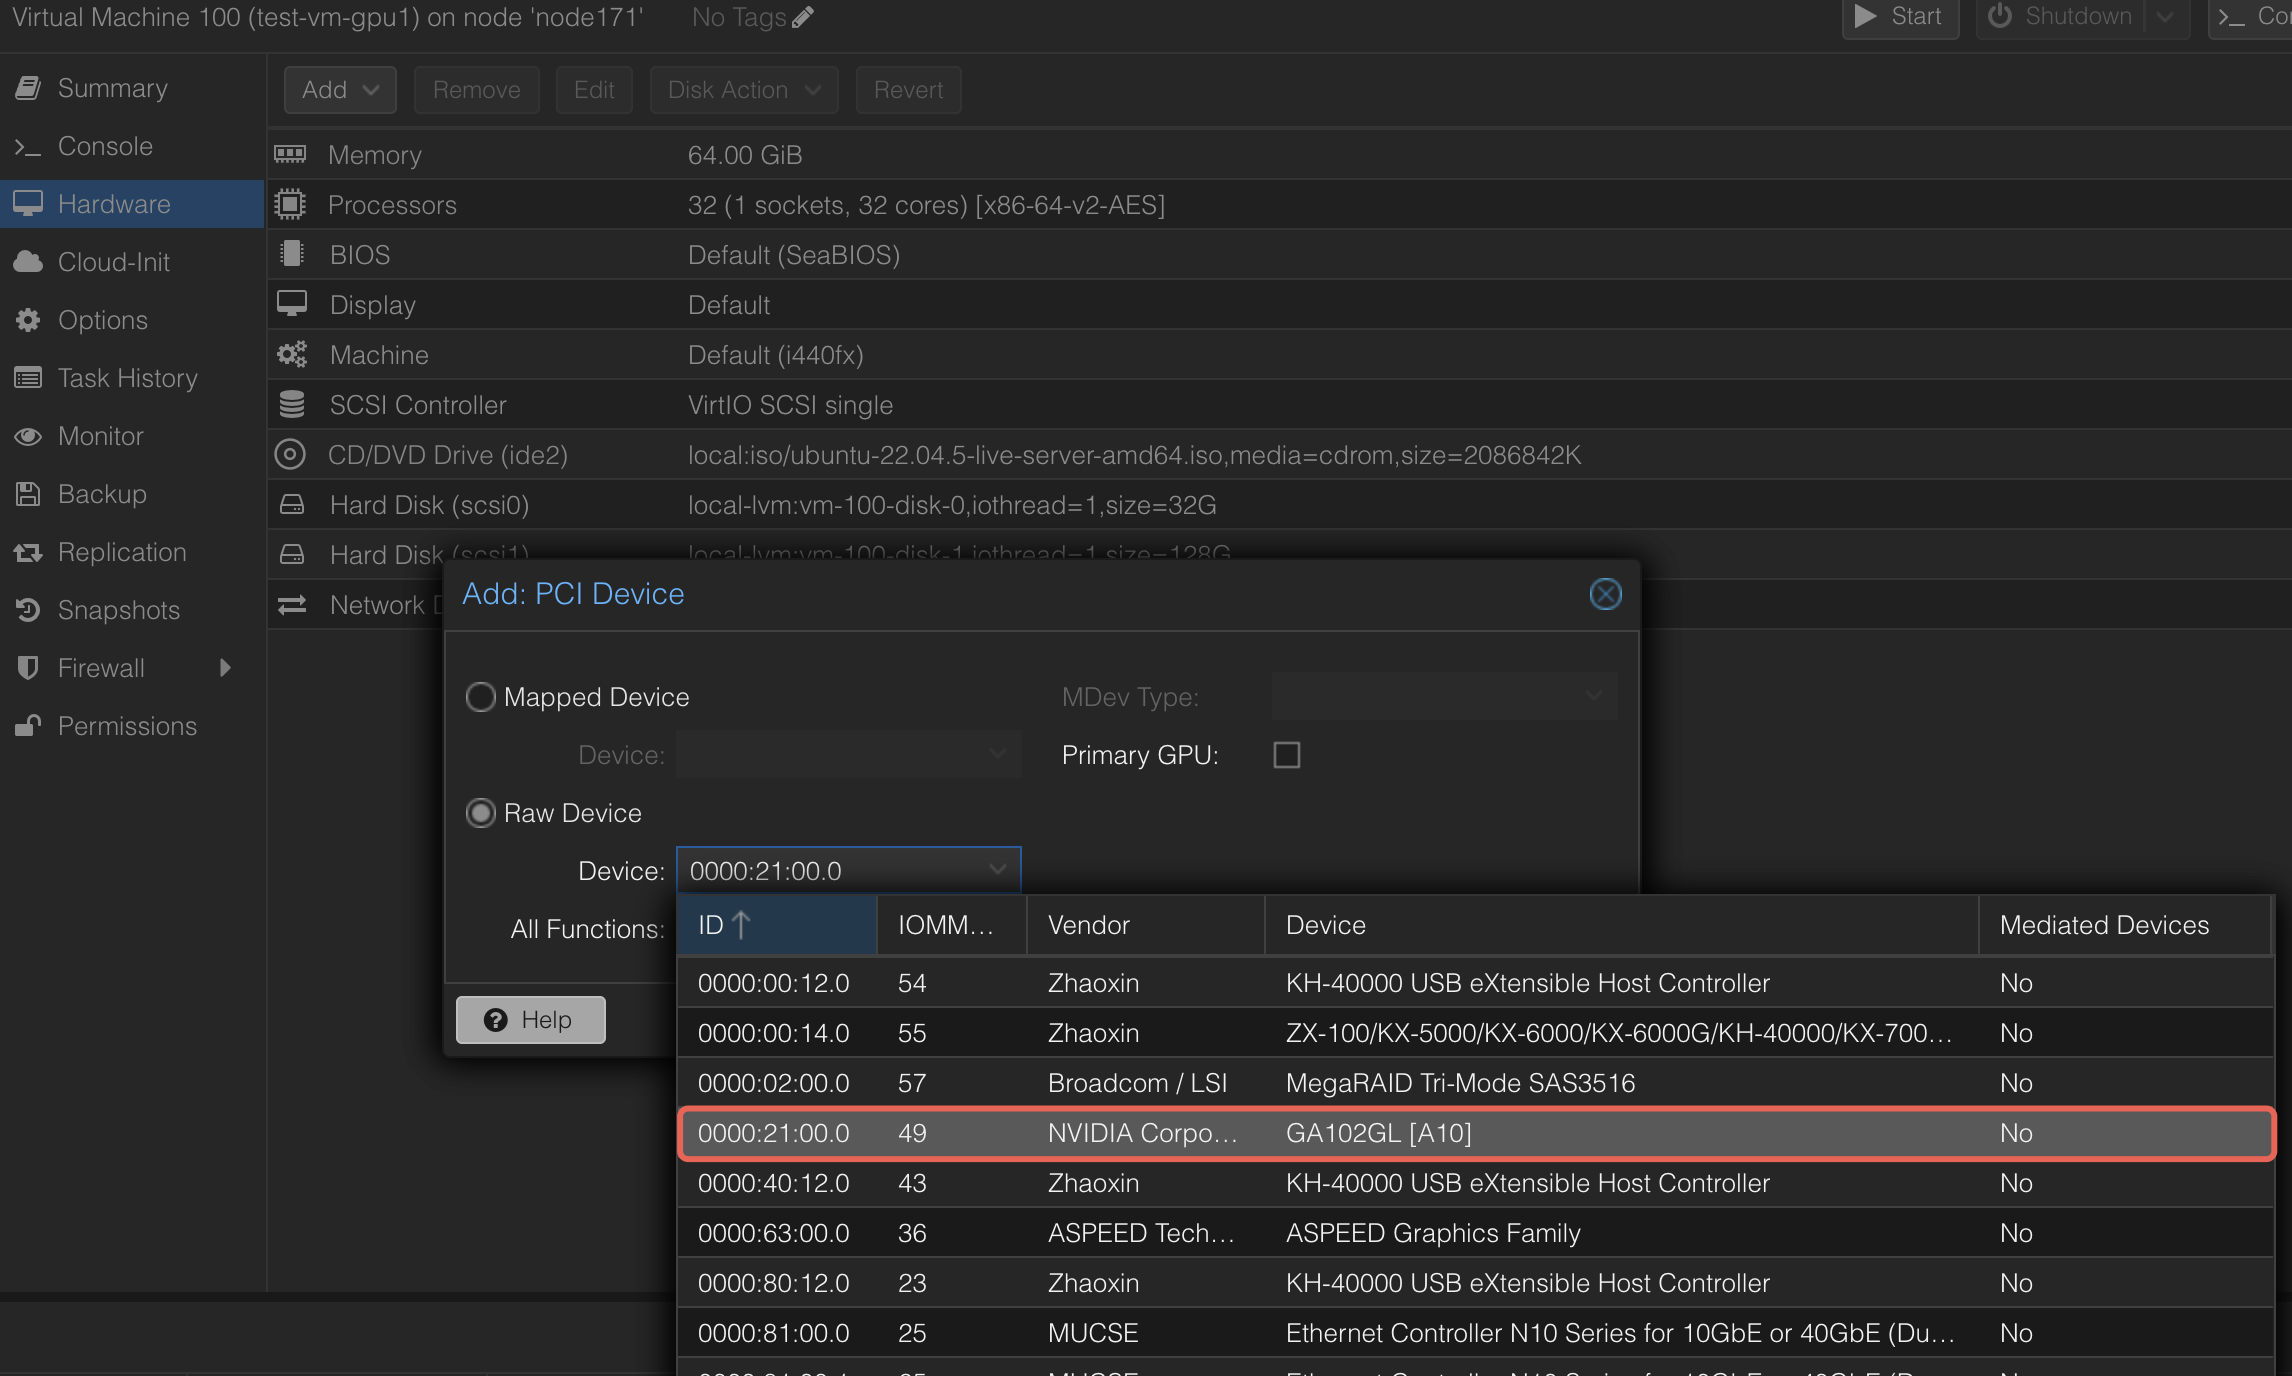Click the Machine gears icon

pyautogui.click(x=291, y=355)
